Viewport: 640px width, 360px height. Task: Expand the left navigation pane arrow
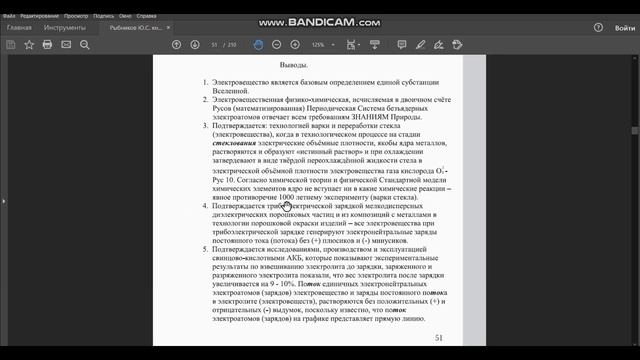pyautogui.click(x=3, y=201)
